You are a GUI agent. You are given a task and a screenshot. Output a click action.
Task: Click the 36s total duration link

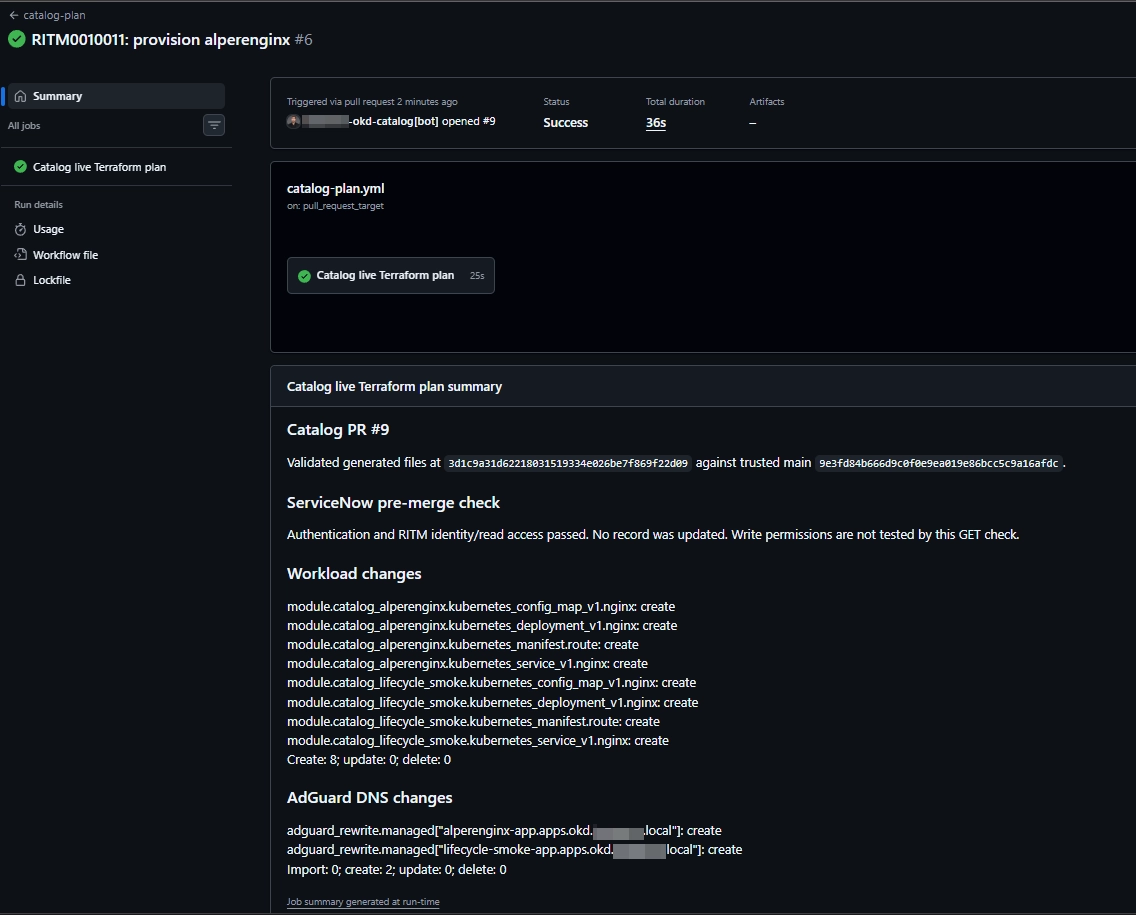(656, 122)
